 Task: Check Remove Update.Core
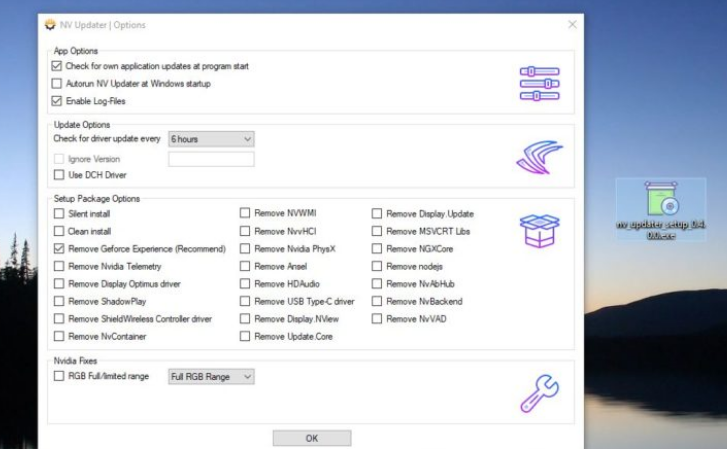245,336
